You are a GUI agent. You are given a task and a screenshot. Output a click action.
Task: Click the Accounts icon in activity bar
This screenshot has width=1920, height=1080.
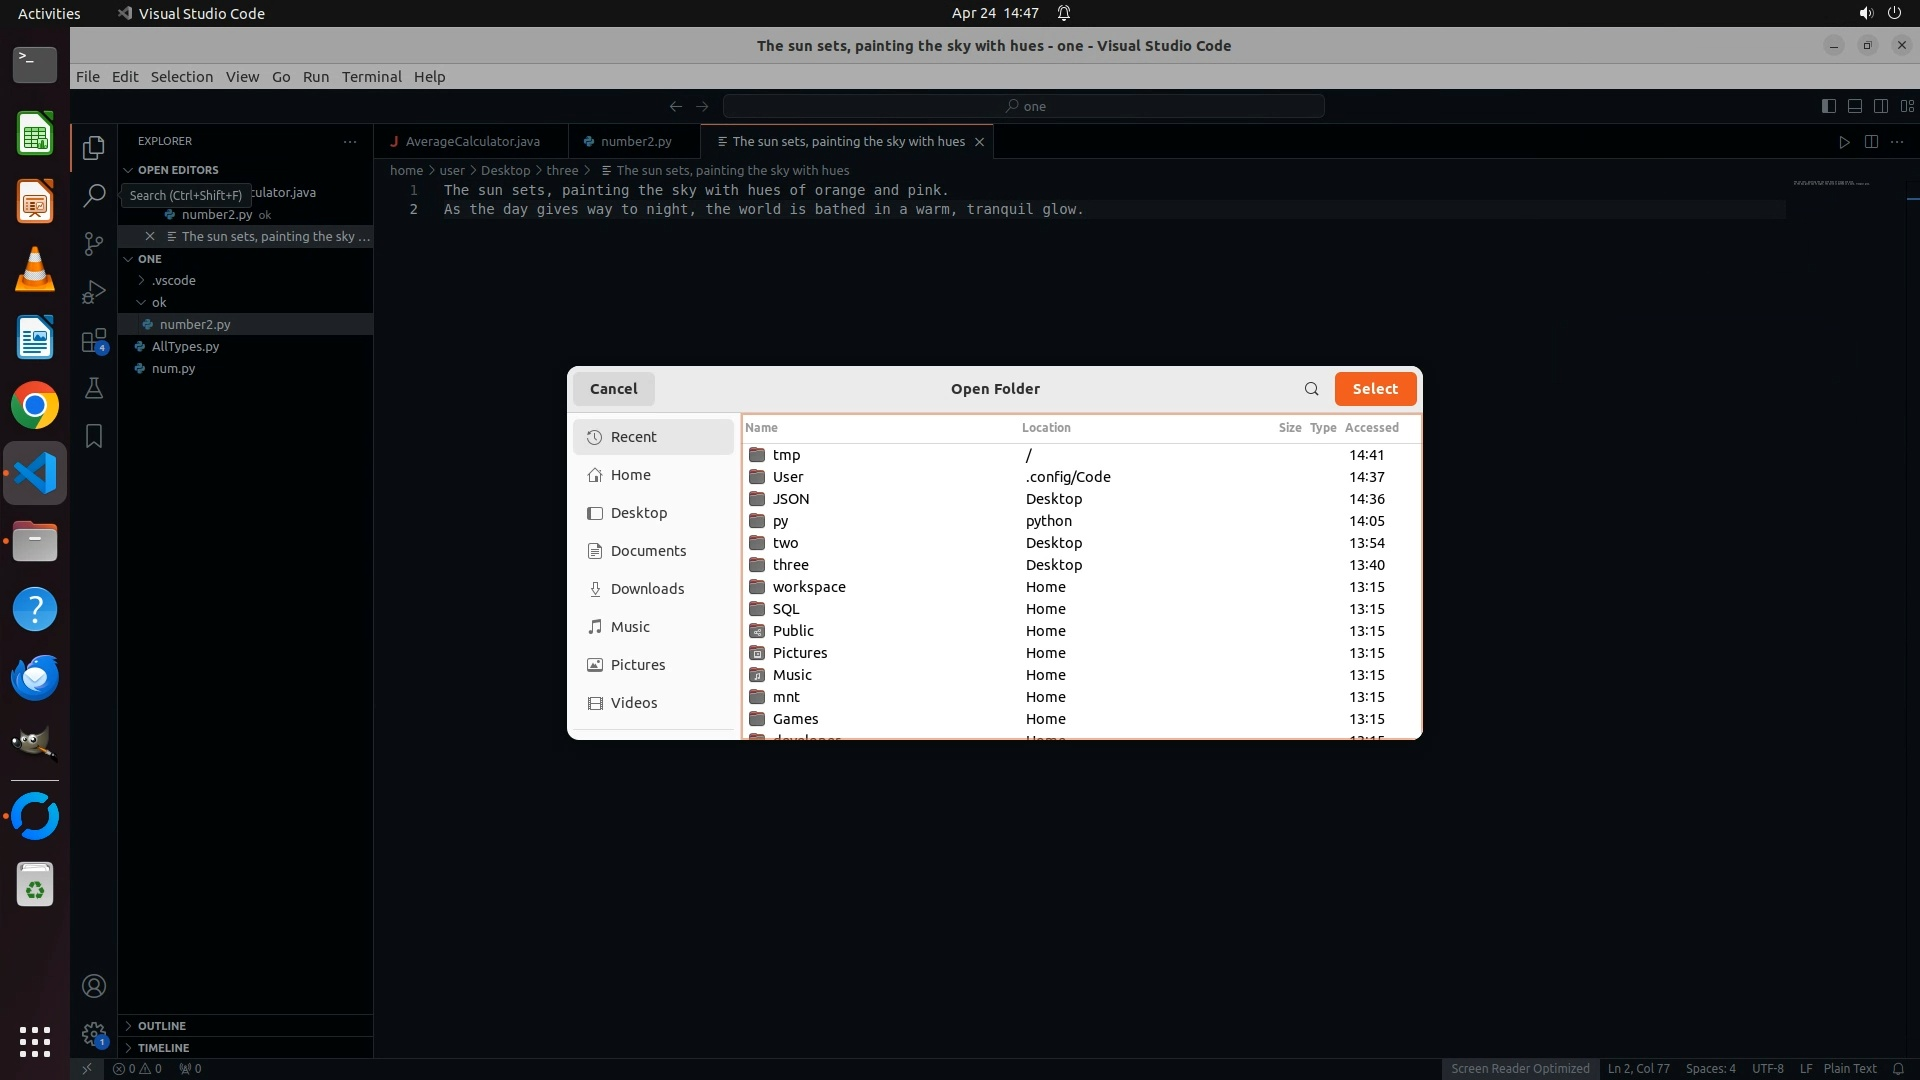tap(94, 986)
